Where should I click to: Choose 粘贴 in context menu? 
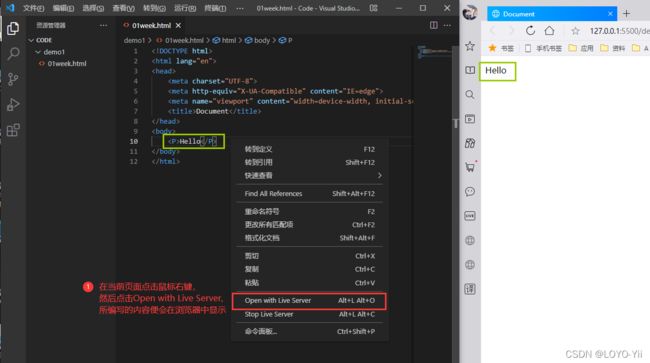coord(310,283)
